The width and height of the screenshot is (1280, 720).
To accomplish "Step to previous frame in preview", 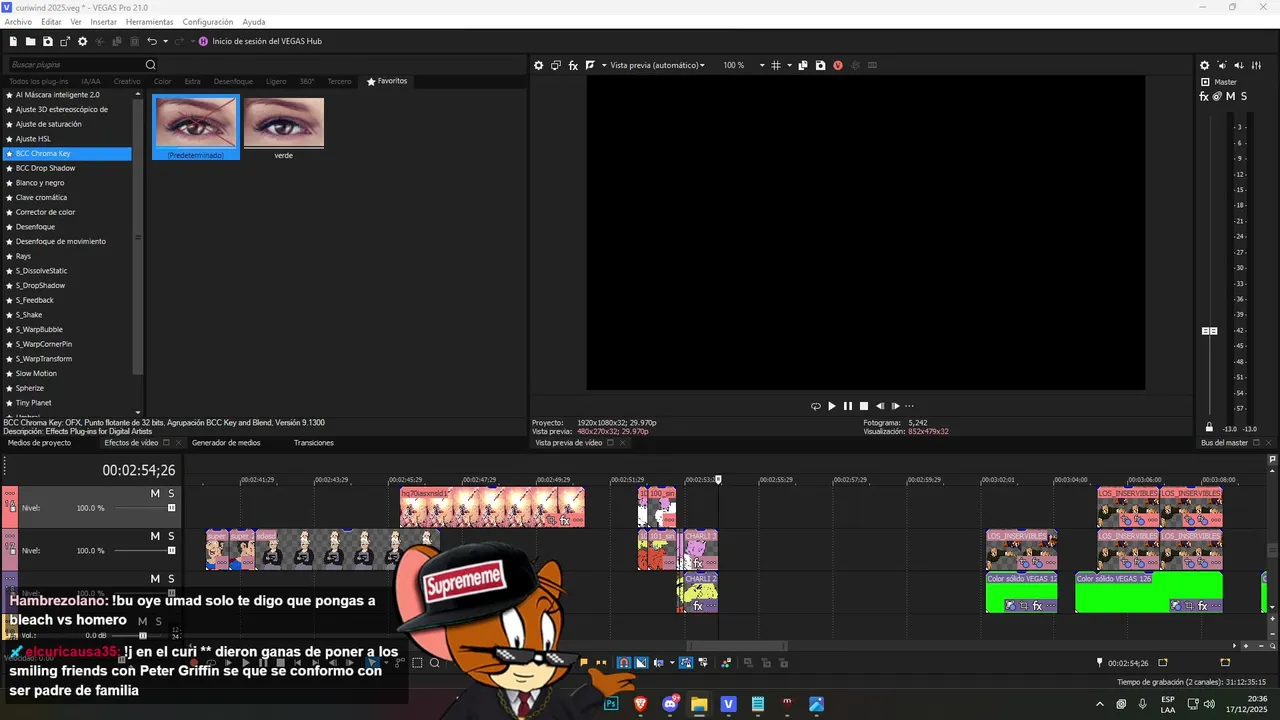I will pyautogui.click(x=880, y=406).
